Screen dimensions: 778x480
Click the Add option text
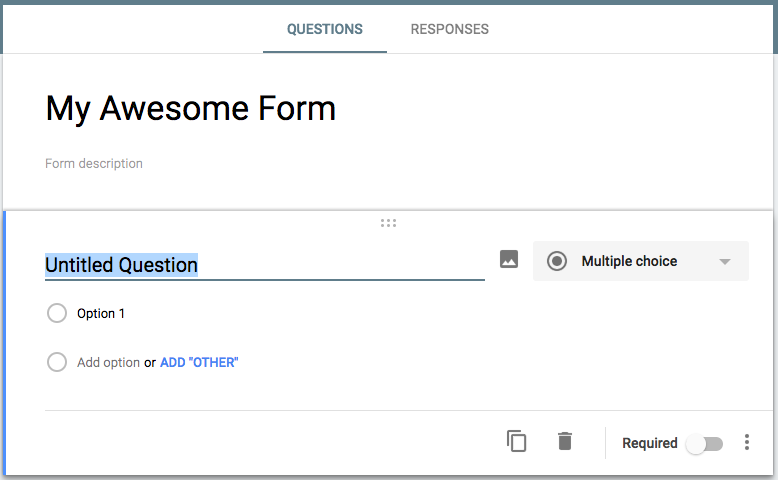click(x=108, y=362)
